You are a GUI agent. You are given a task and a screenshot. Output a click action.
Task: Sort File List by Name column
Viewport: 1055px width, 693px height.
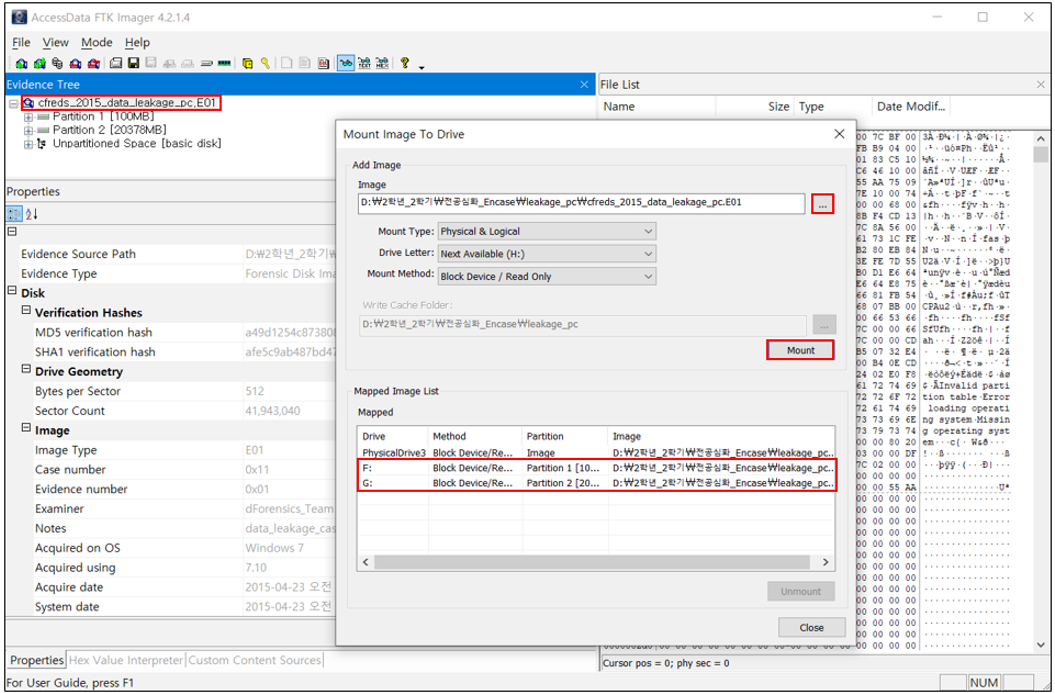pos(657,106)
